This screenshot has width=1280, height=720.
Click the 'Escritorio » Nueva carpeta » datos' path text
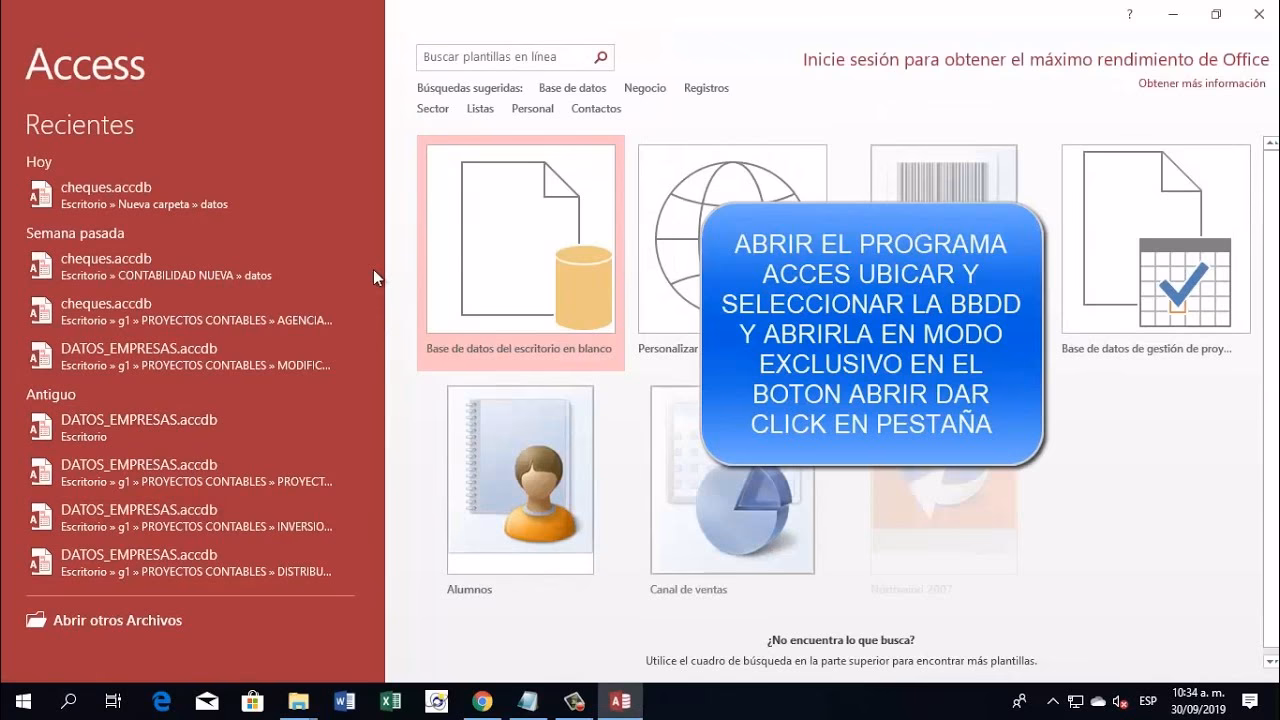pos(144,204)
